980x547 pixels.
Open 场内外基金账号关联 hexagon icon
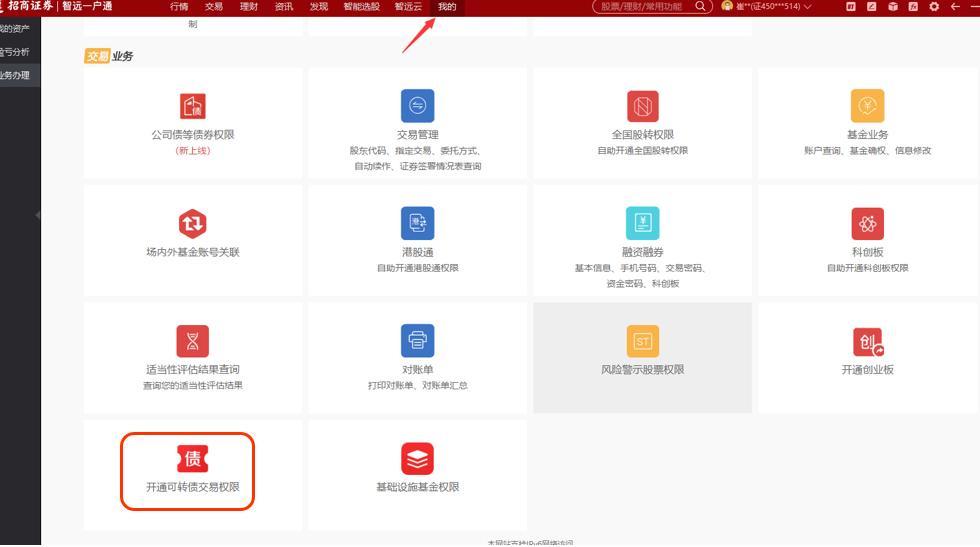pos(192,223)
